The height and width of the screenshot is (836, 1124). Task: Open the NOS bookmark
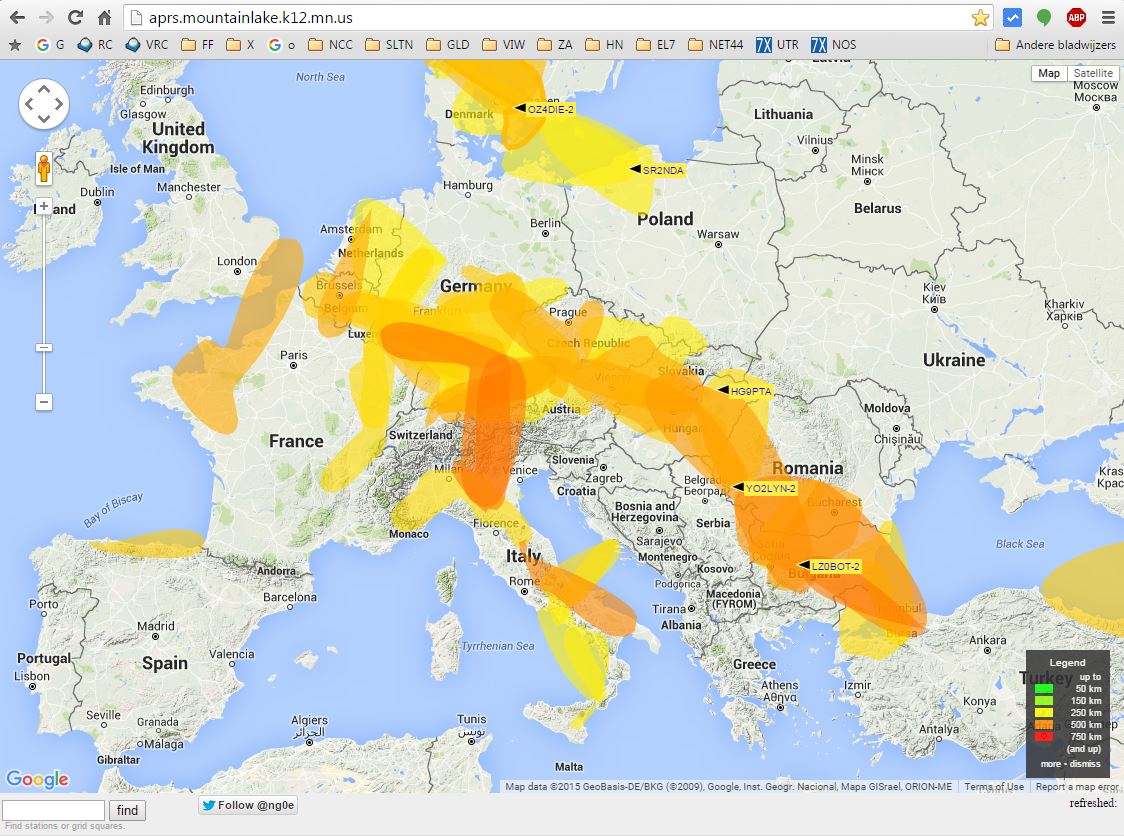(x=834, y=44)
